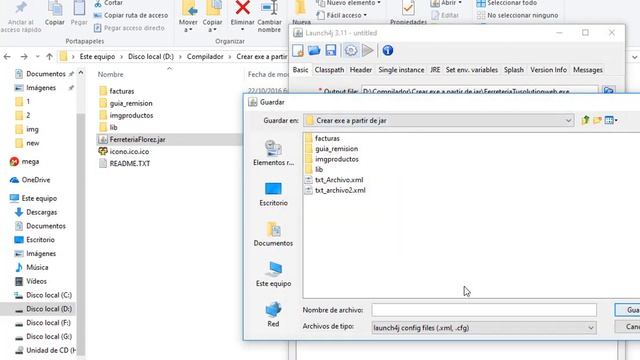Click Seleccionar todo in Explorer ribbon
Screen dimensions: 640x360
click(507, 3)
